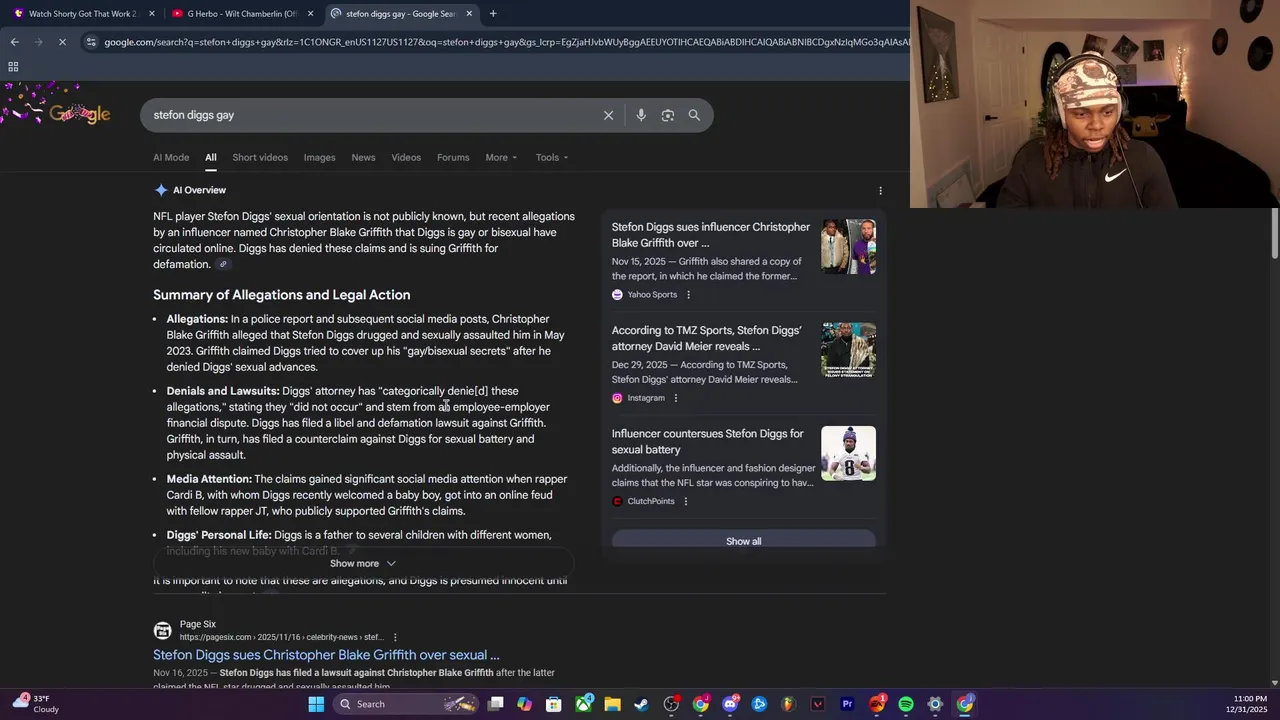Screen dimensions: 1280x720
Task: Open 'Influencer countersues Stefon Diggs' ClutchPoints card
Action: (x=708, y=442)
